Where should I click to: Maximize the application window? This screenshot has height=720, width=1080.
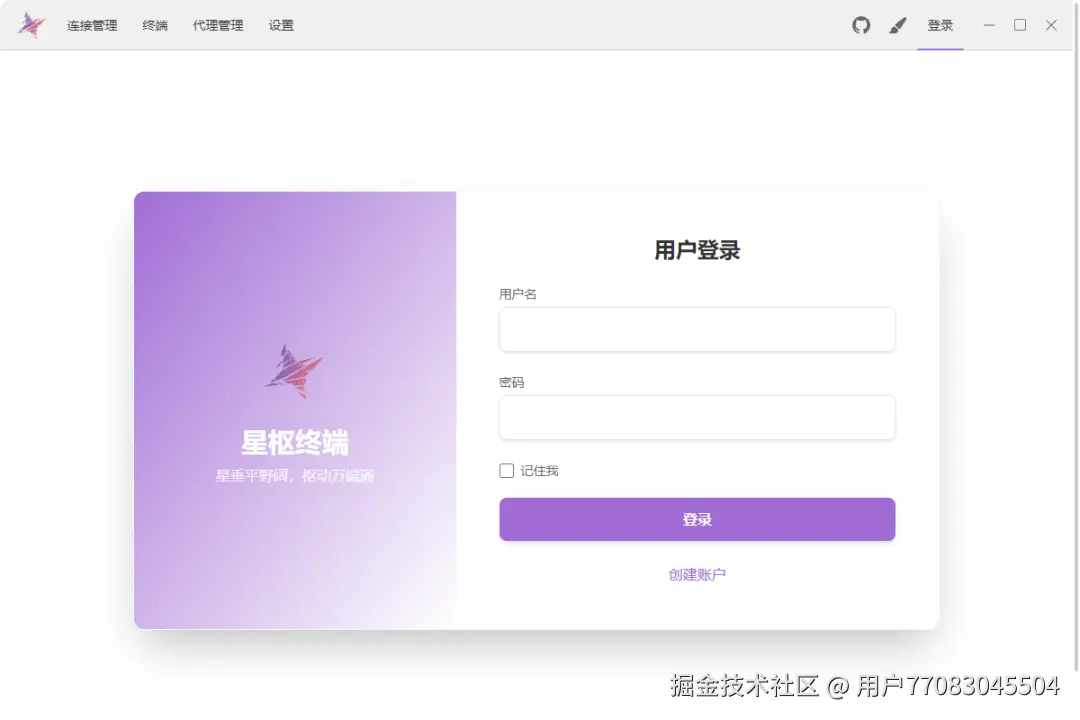coord(1020,25)
